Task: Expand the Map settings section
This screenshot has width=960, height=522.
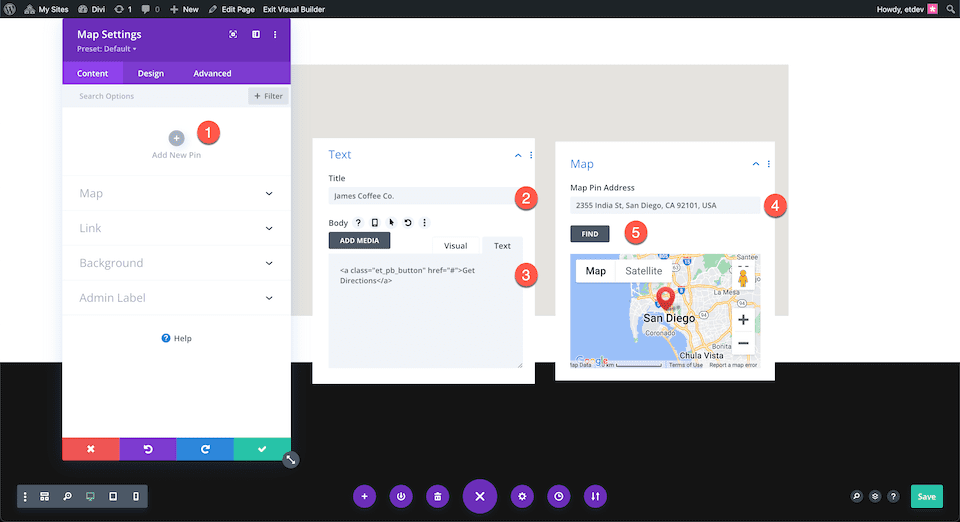Action: tap(176, 193)
